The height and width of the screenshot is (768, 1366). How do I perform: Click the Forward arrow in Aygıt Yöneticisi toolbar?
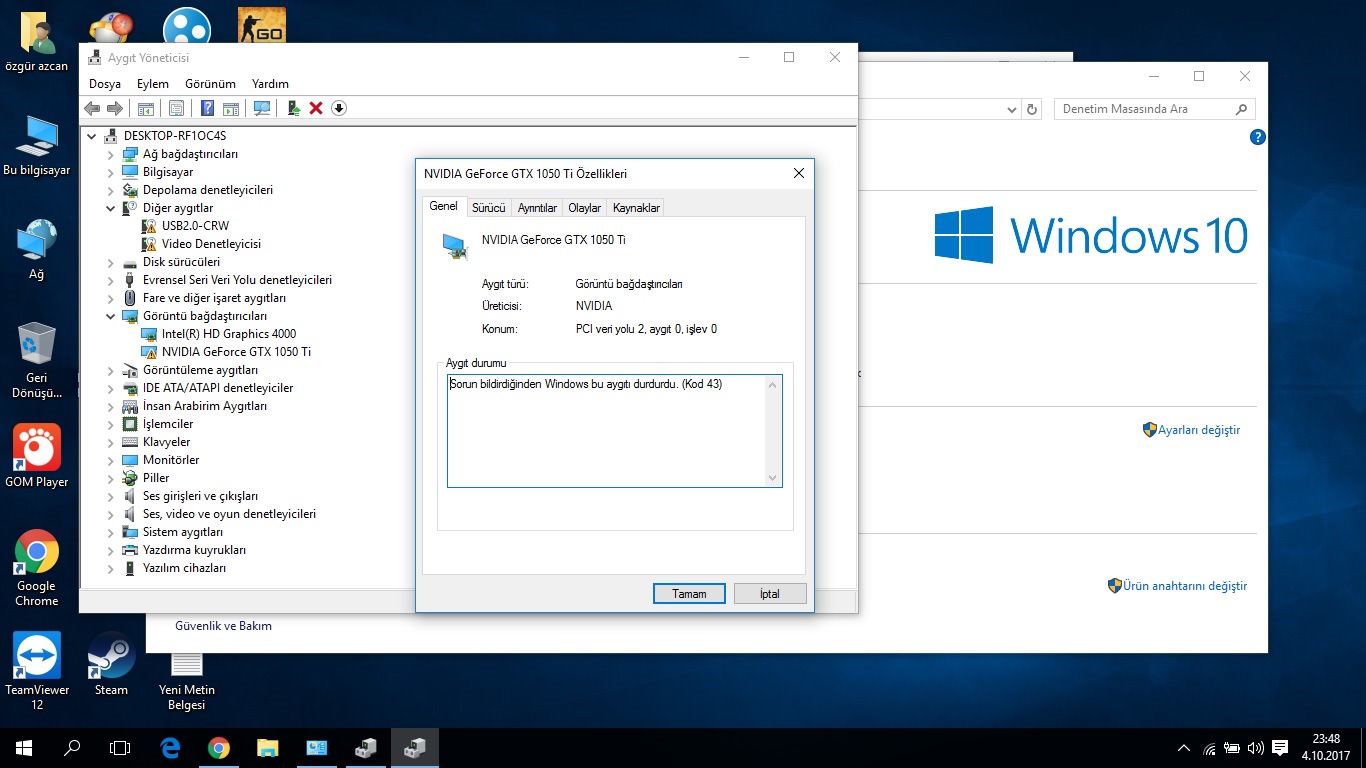click(x=115, y=108)
